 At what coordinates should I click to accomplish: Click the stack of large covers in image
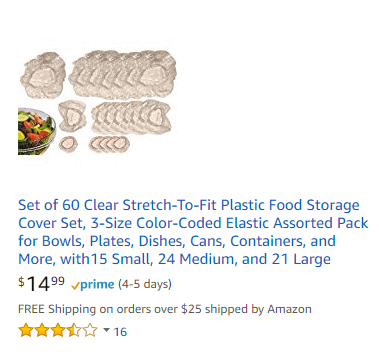click(x=123, y=74)
